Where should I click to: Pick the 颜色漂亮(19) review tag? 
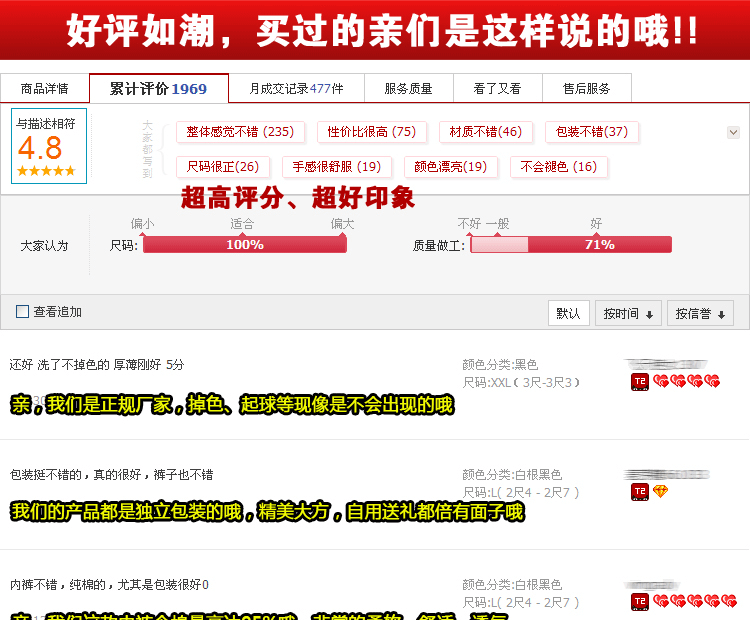pos(451,167)
